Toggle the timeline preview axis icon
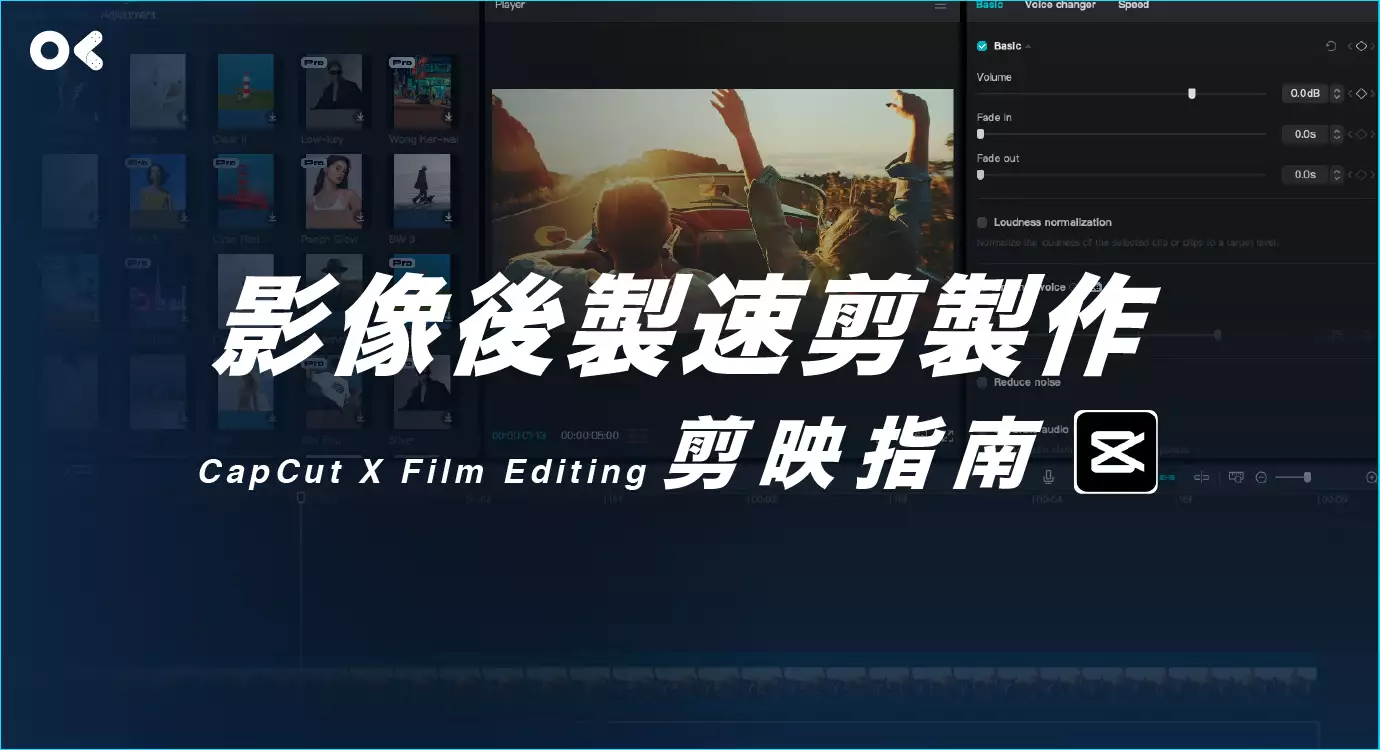Viewport: 1380px width, 750px height. (x=1236, y=477)
